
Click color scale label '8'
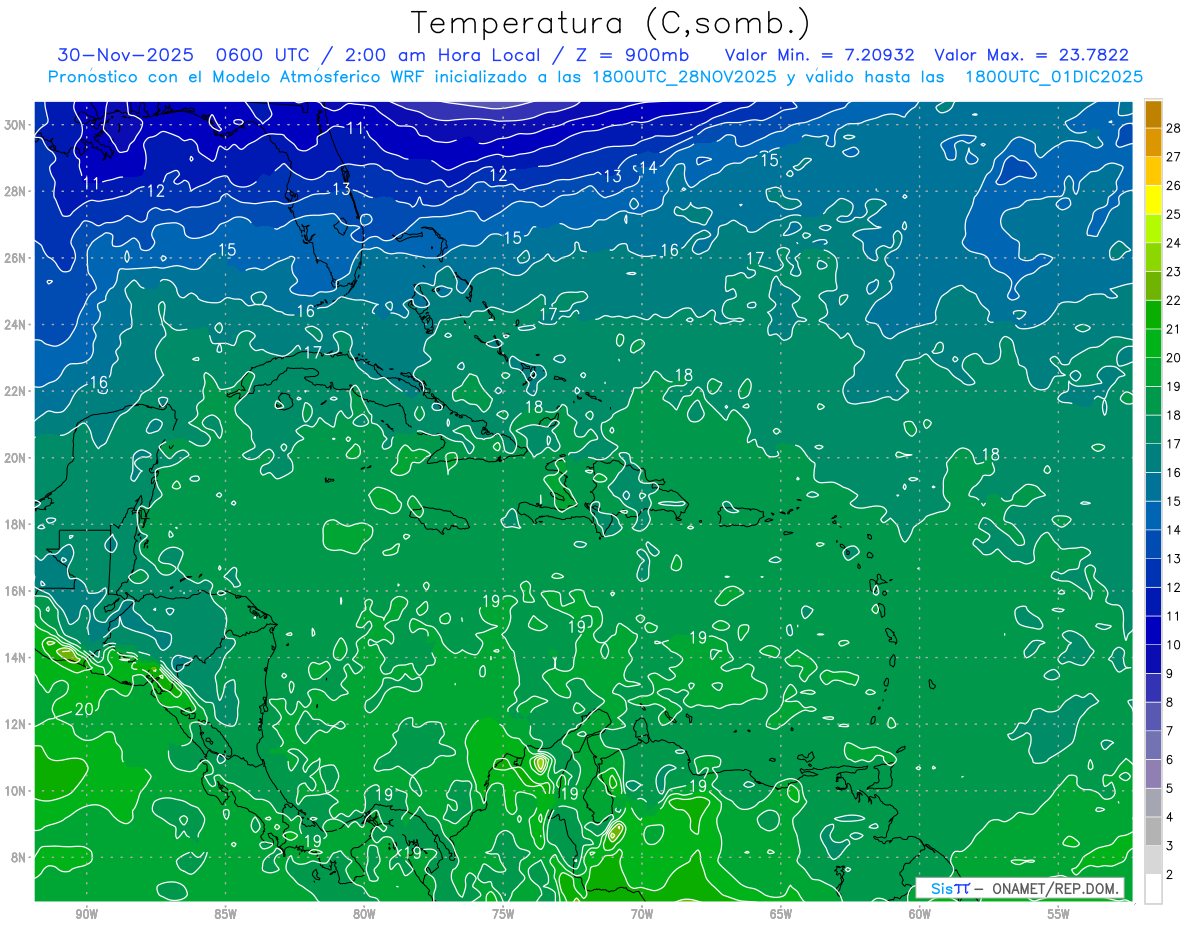[x=1169, y=702]
